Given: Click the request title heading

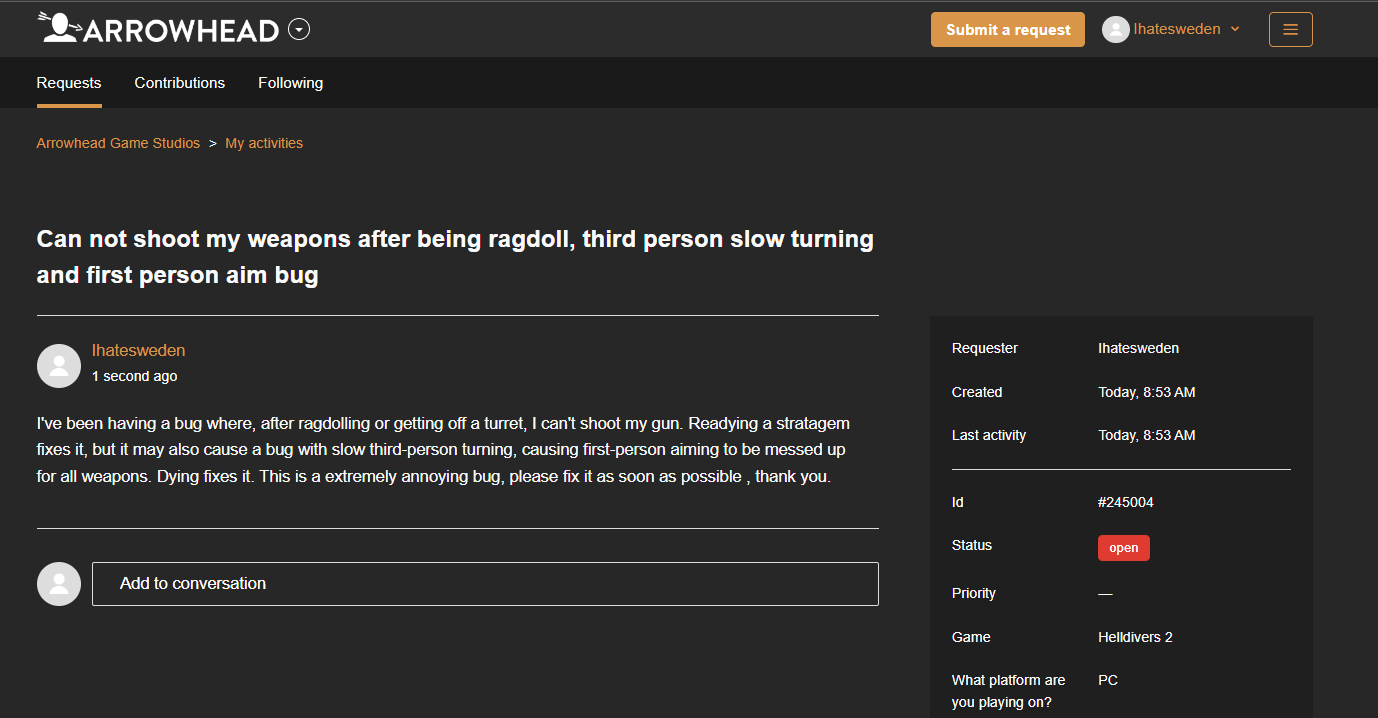Looking at the screenshot, I should point(455,257).
